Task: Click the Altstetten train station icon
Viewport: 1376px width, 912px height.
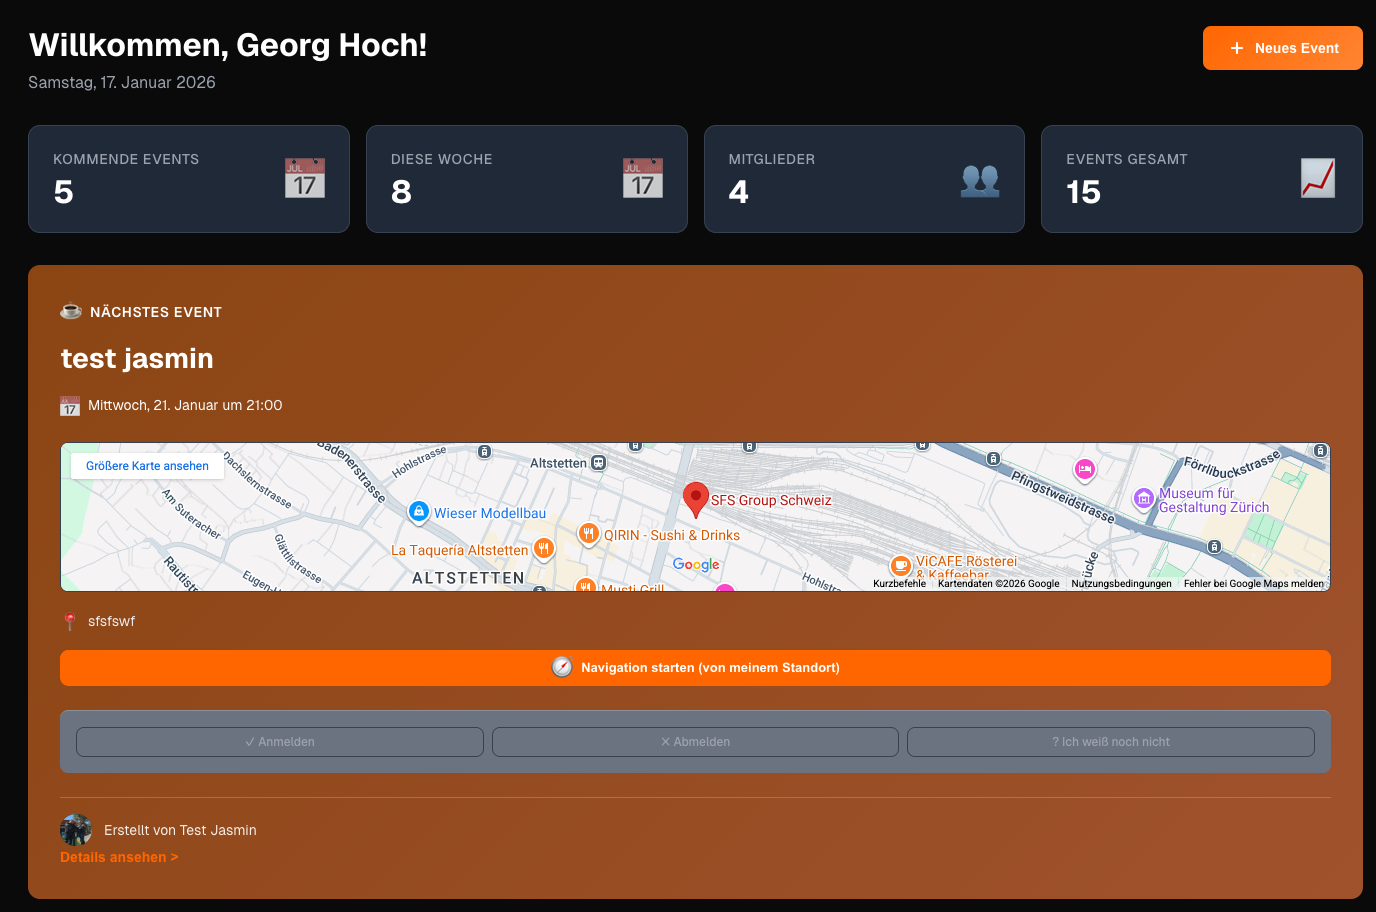Action: pos(598,463)
